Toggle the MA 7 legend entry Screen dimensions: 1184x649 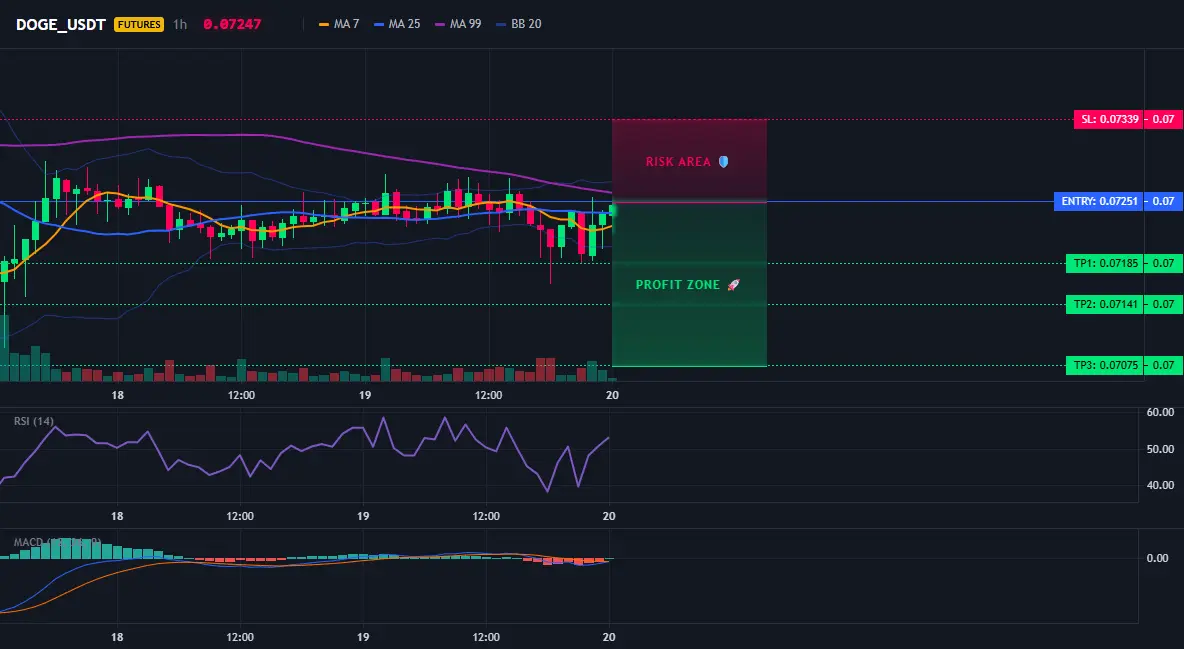point(339,24)
